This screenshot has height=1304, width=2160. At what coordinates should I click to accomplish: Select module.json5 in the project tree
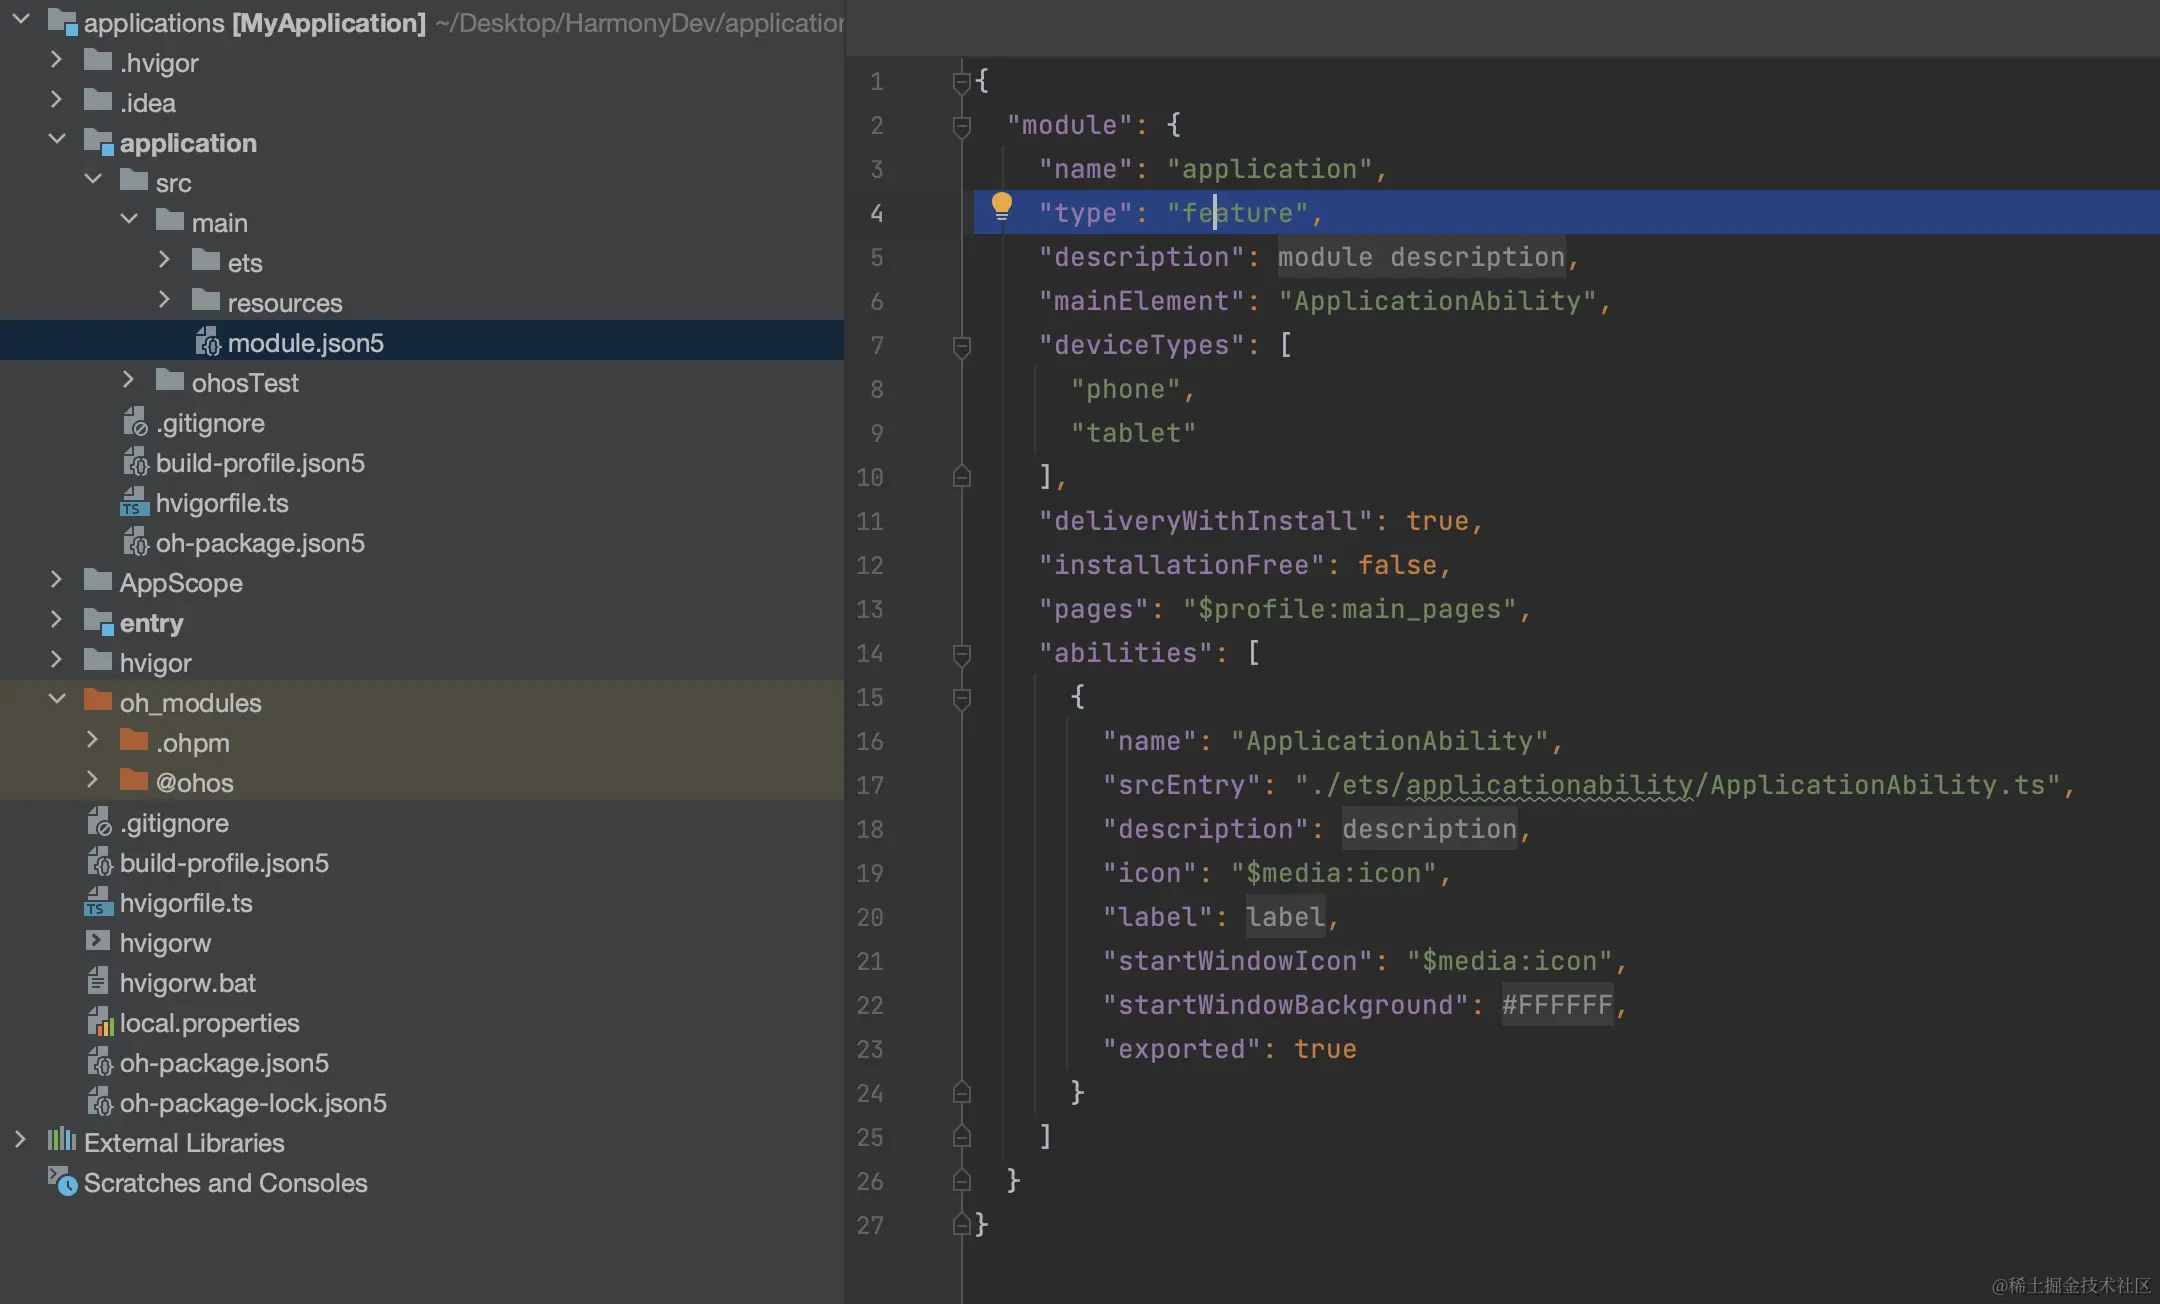(305, 343)
